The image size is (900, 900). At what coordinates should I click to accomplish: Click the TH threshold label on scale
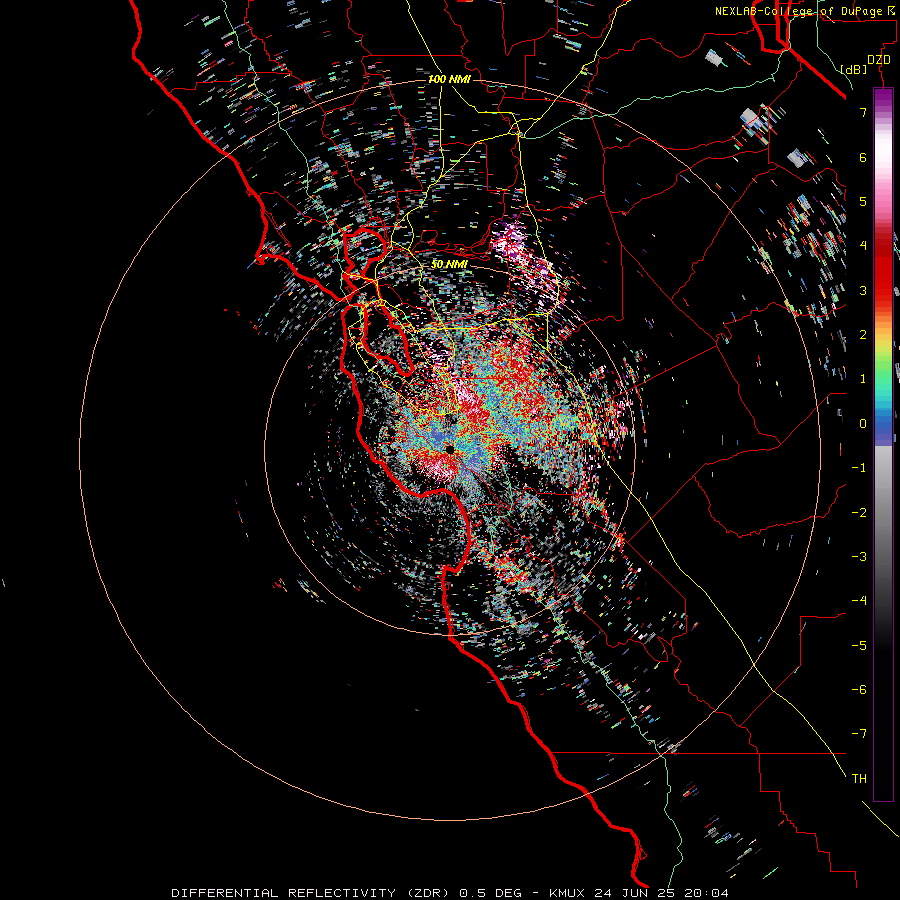coord(859,778)
